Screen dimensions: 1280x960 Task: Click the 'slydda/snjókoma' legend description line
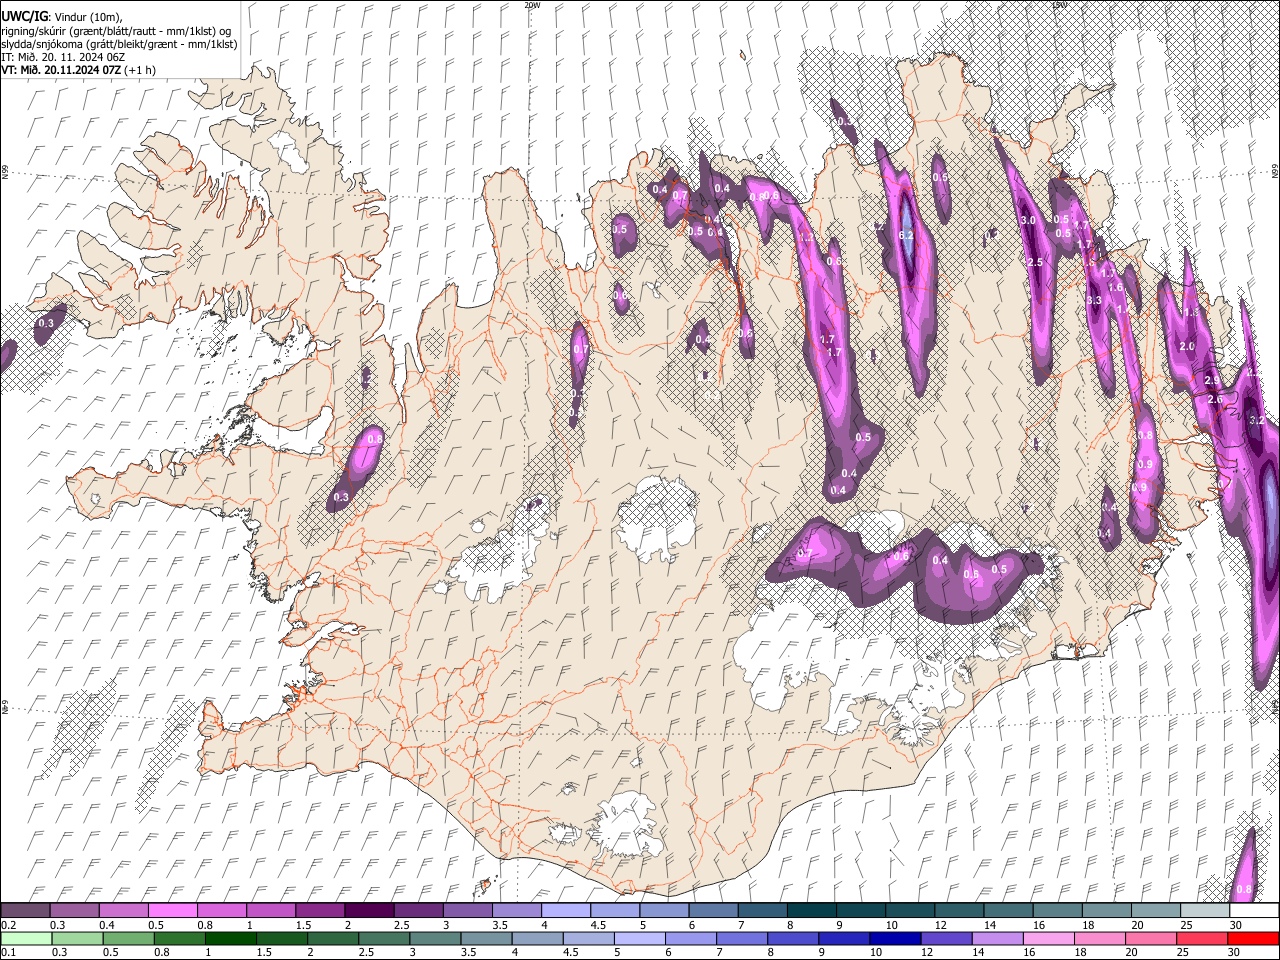click(119, 44)
